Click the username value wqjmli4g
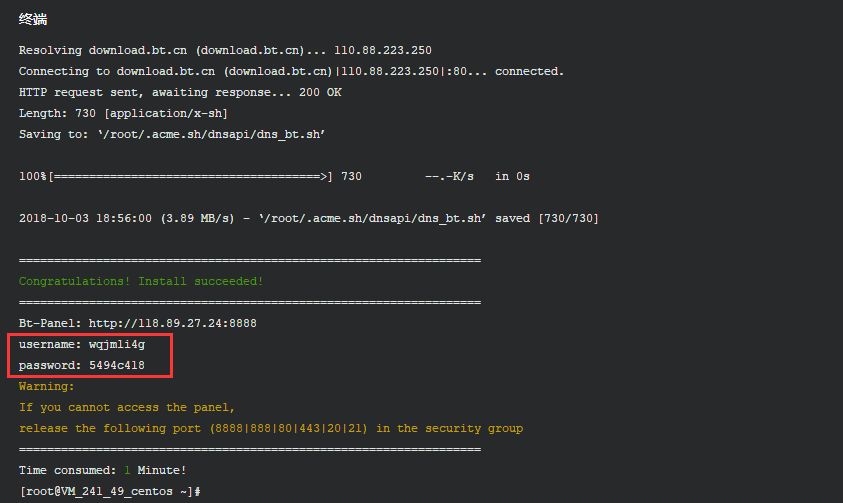The image size is (843, 503). (117, 344)
